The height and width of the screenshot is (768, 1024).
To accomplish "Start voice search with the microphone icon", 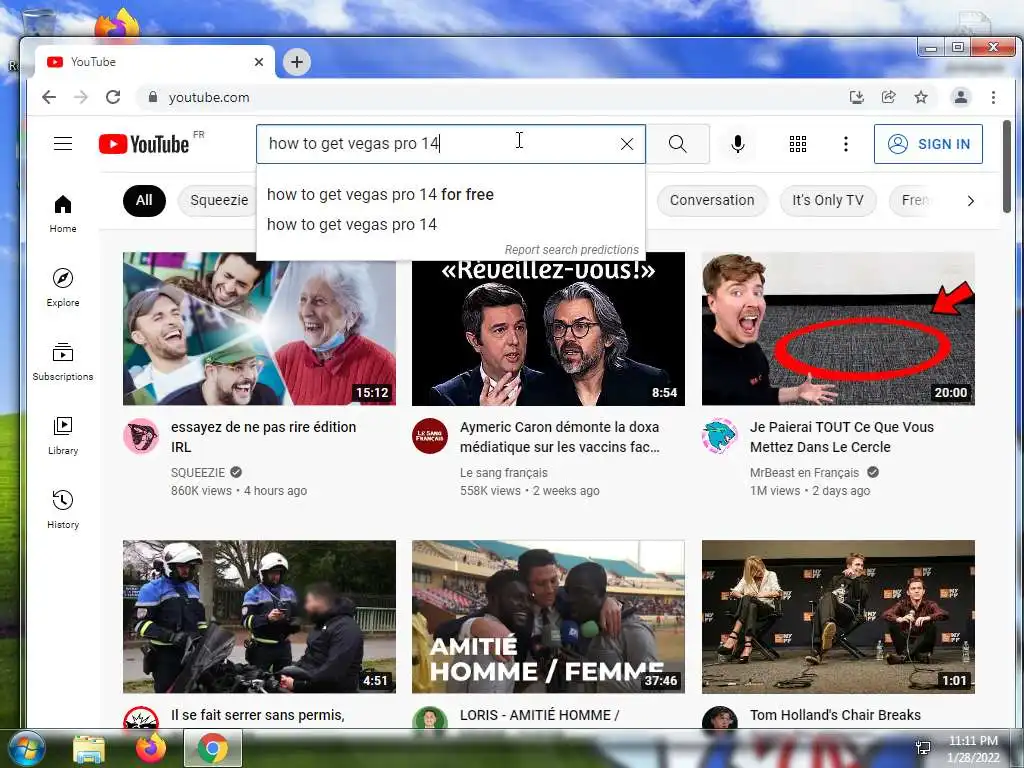I will (x=738, y=144).
